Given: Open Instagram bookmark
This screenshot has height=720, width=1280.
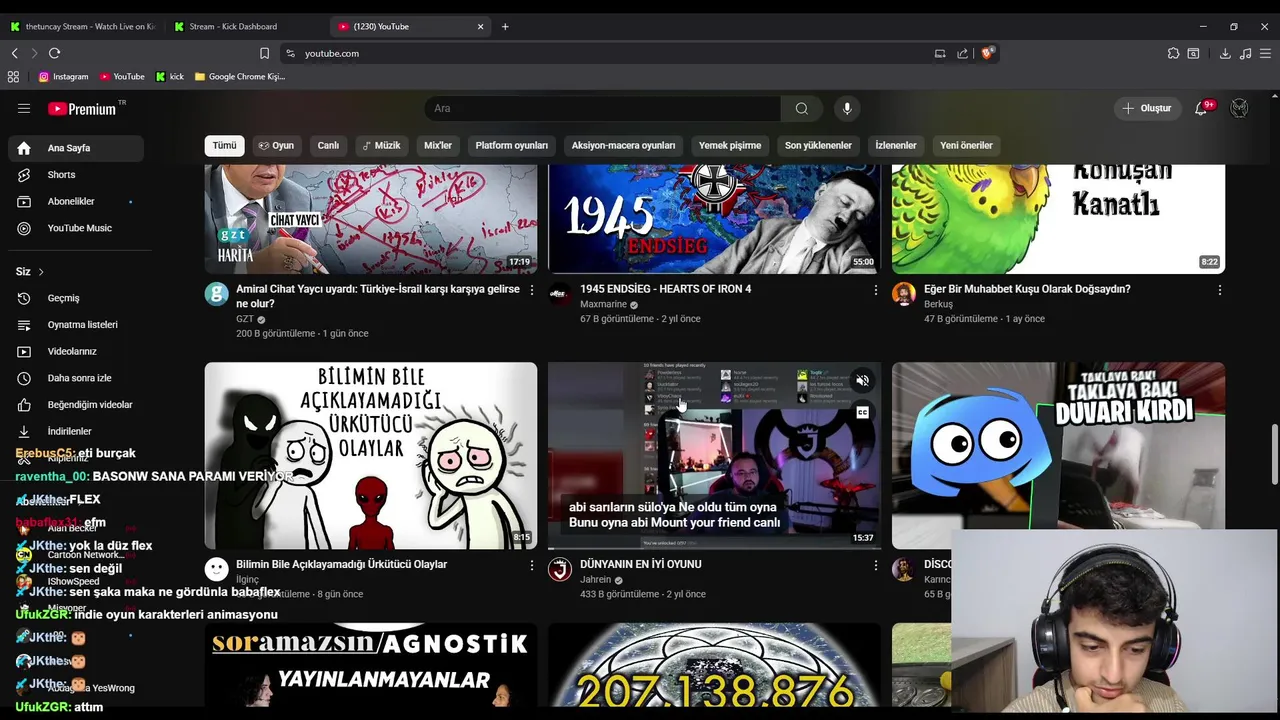Looking at the screenshot, I should click(64, 76).
